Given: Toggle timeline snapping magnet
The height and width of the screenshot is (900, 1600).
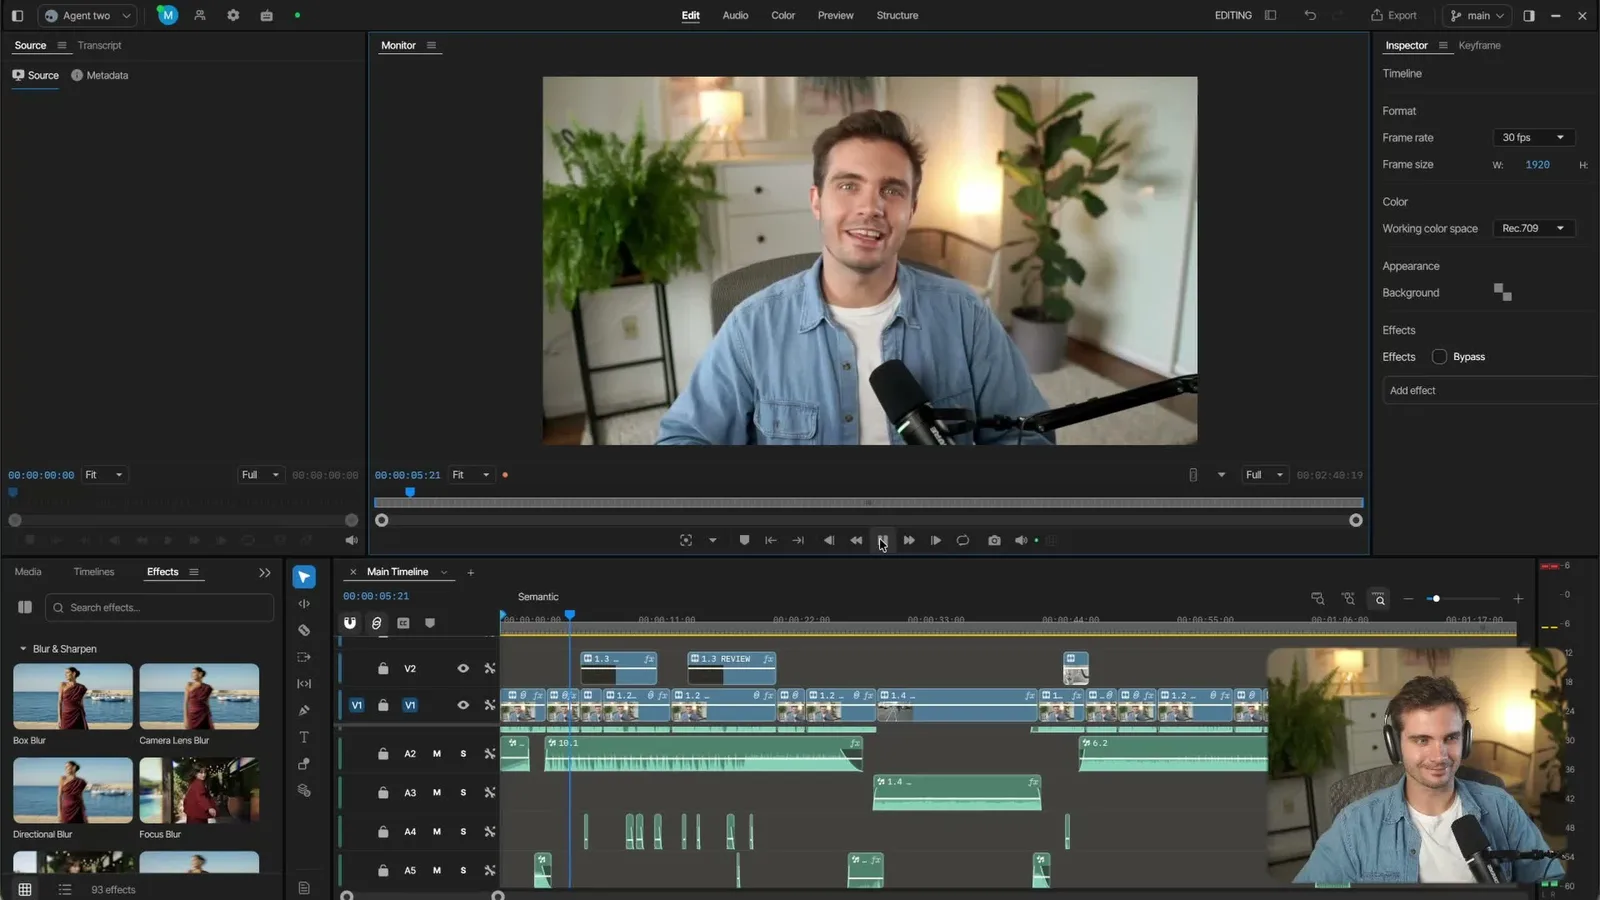Looking at the screenshot, I should (x=350, y=622).
